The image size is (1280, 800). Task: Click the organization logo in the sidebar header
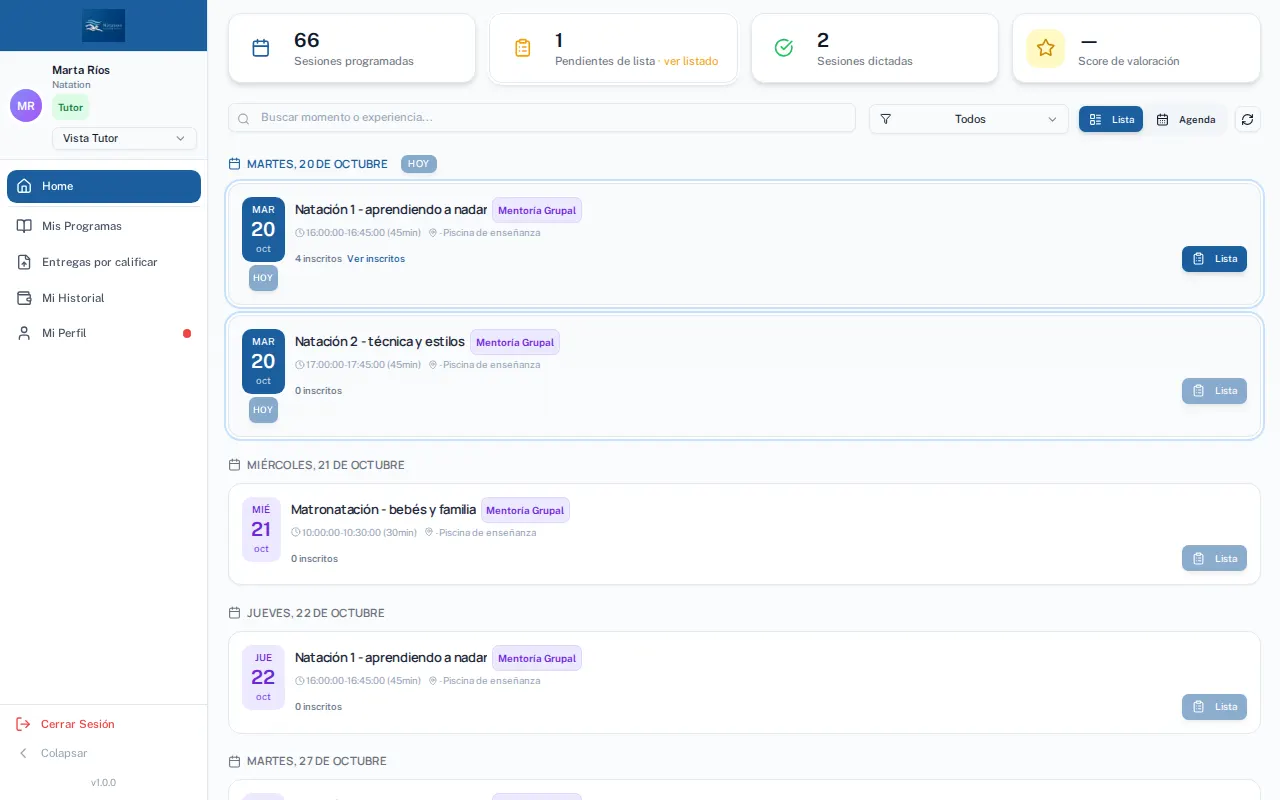pos(104,25)
